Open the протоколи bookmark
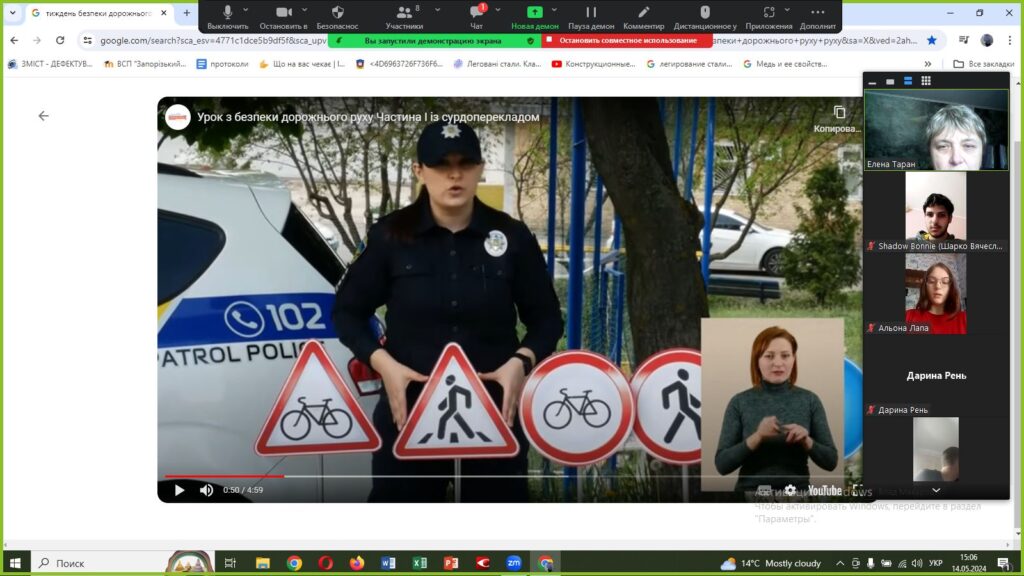 (x=223, y=64)
